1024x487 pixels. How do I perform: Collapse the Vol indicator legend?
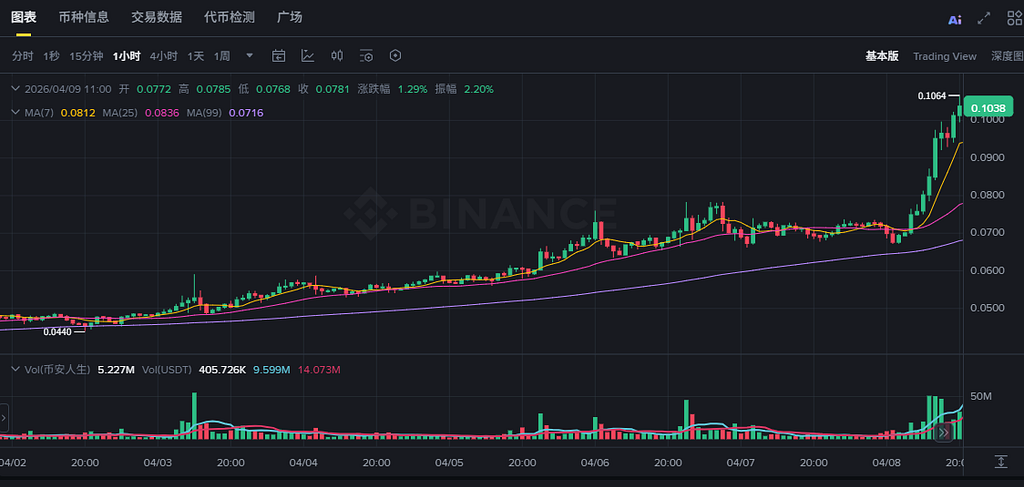(14, 370)
